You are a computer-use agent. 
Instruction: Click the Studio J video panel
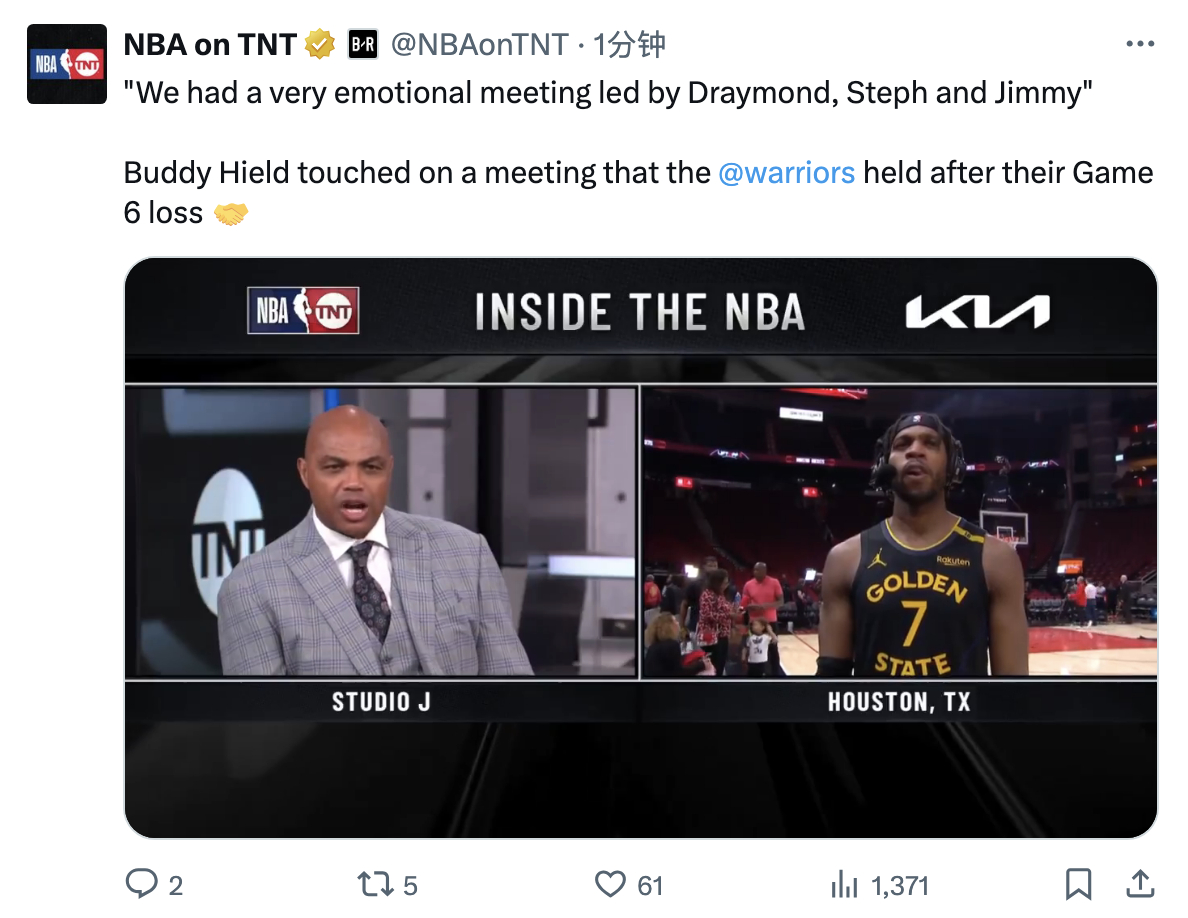pyautogui.click(x=381, y=532)
